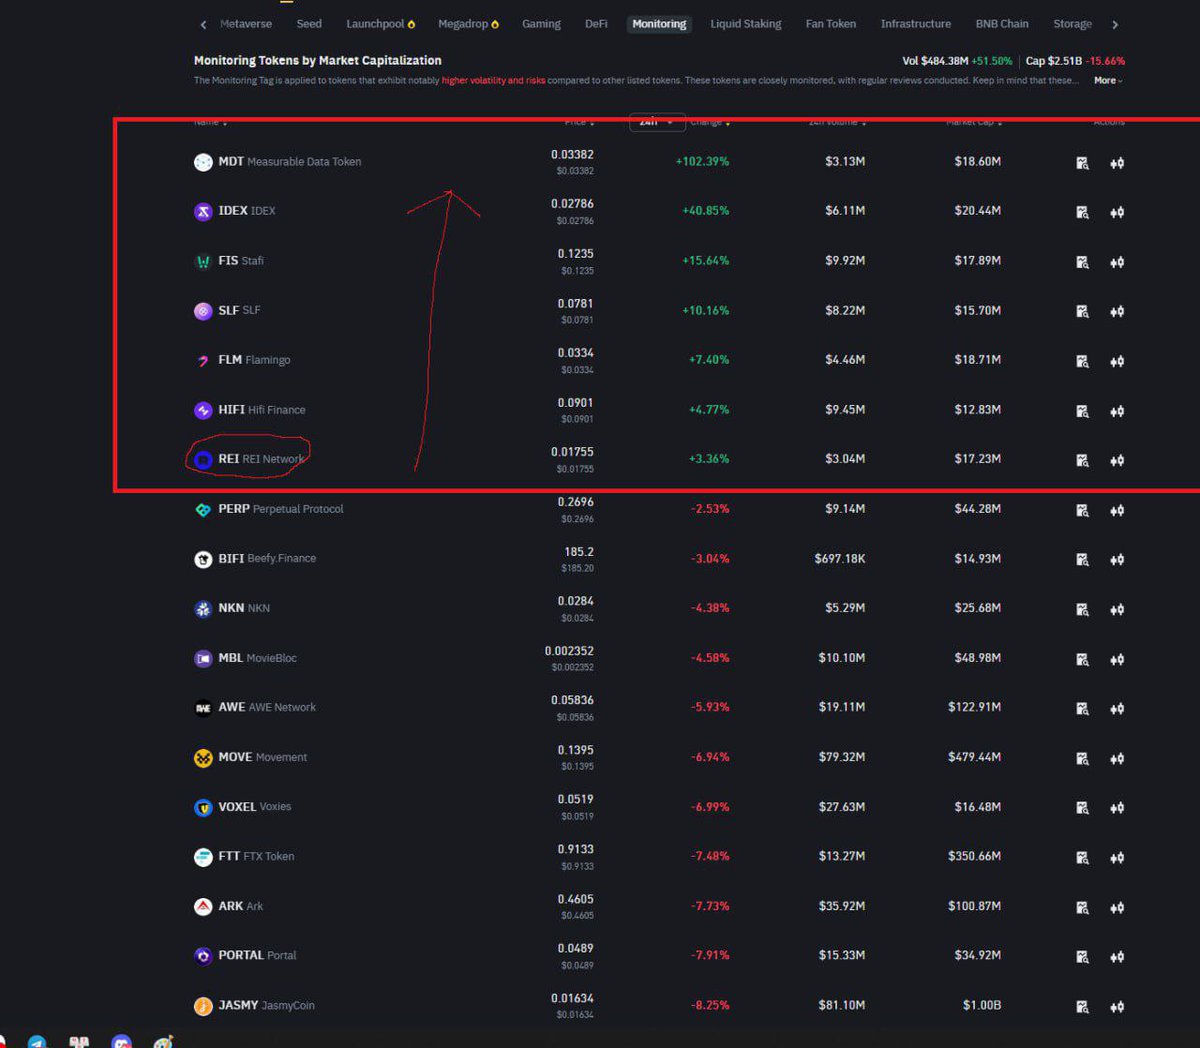This screenshot has height=1048, width=1200.
Task: Click the $1.00B market cap value
Action: tap(982, 1005)
